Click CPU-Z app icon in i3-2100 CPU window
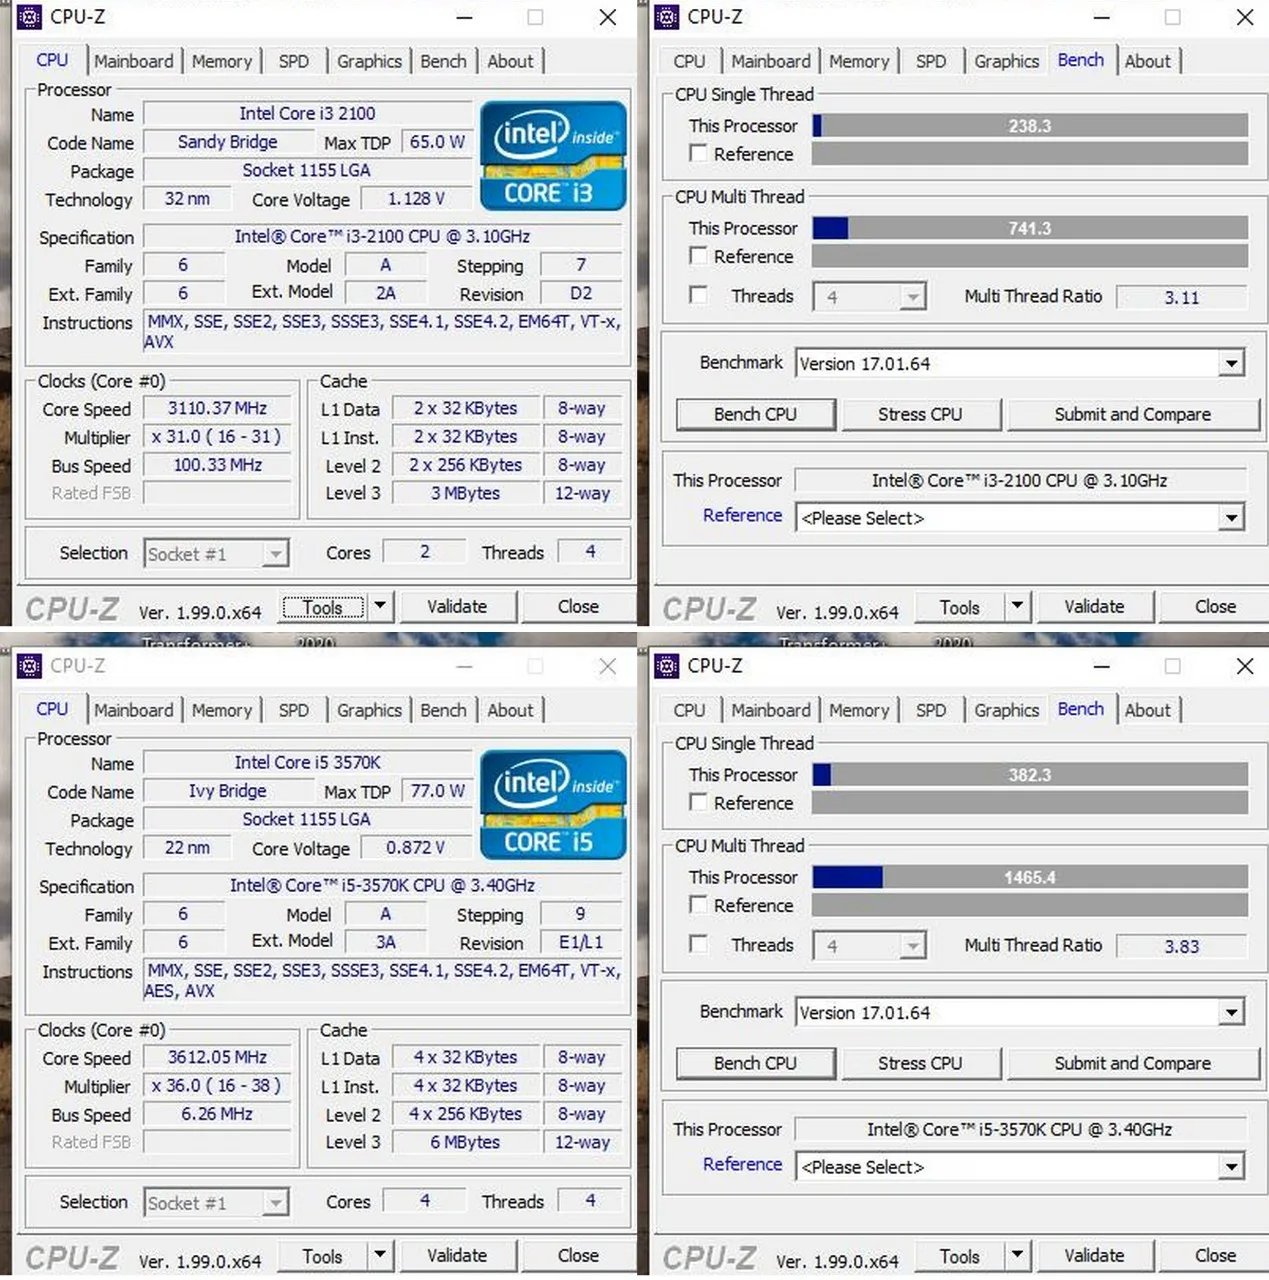The image size is (1269, 1280). coord(29,17)
